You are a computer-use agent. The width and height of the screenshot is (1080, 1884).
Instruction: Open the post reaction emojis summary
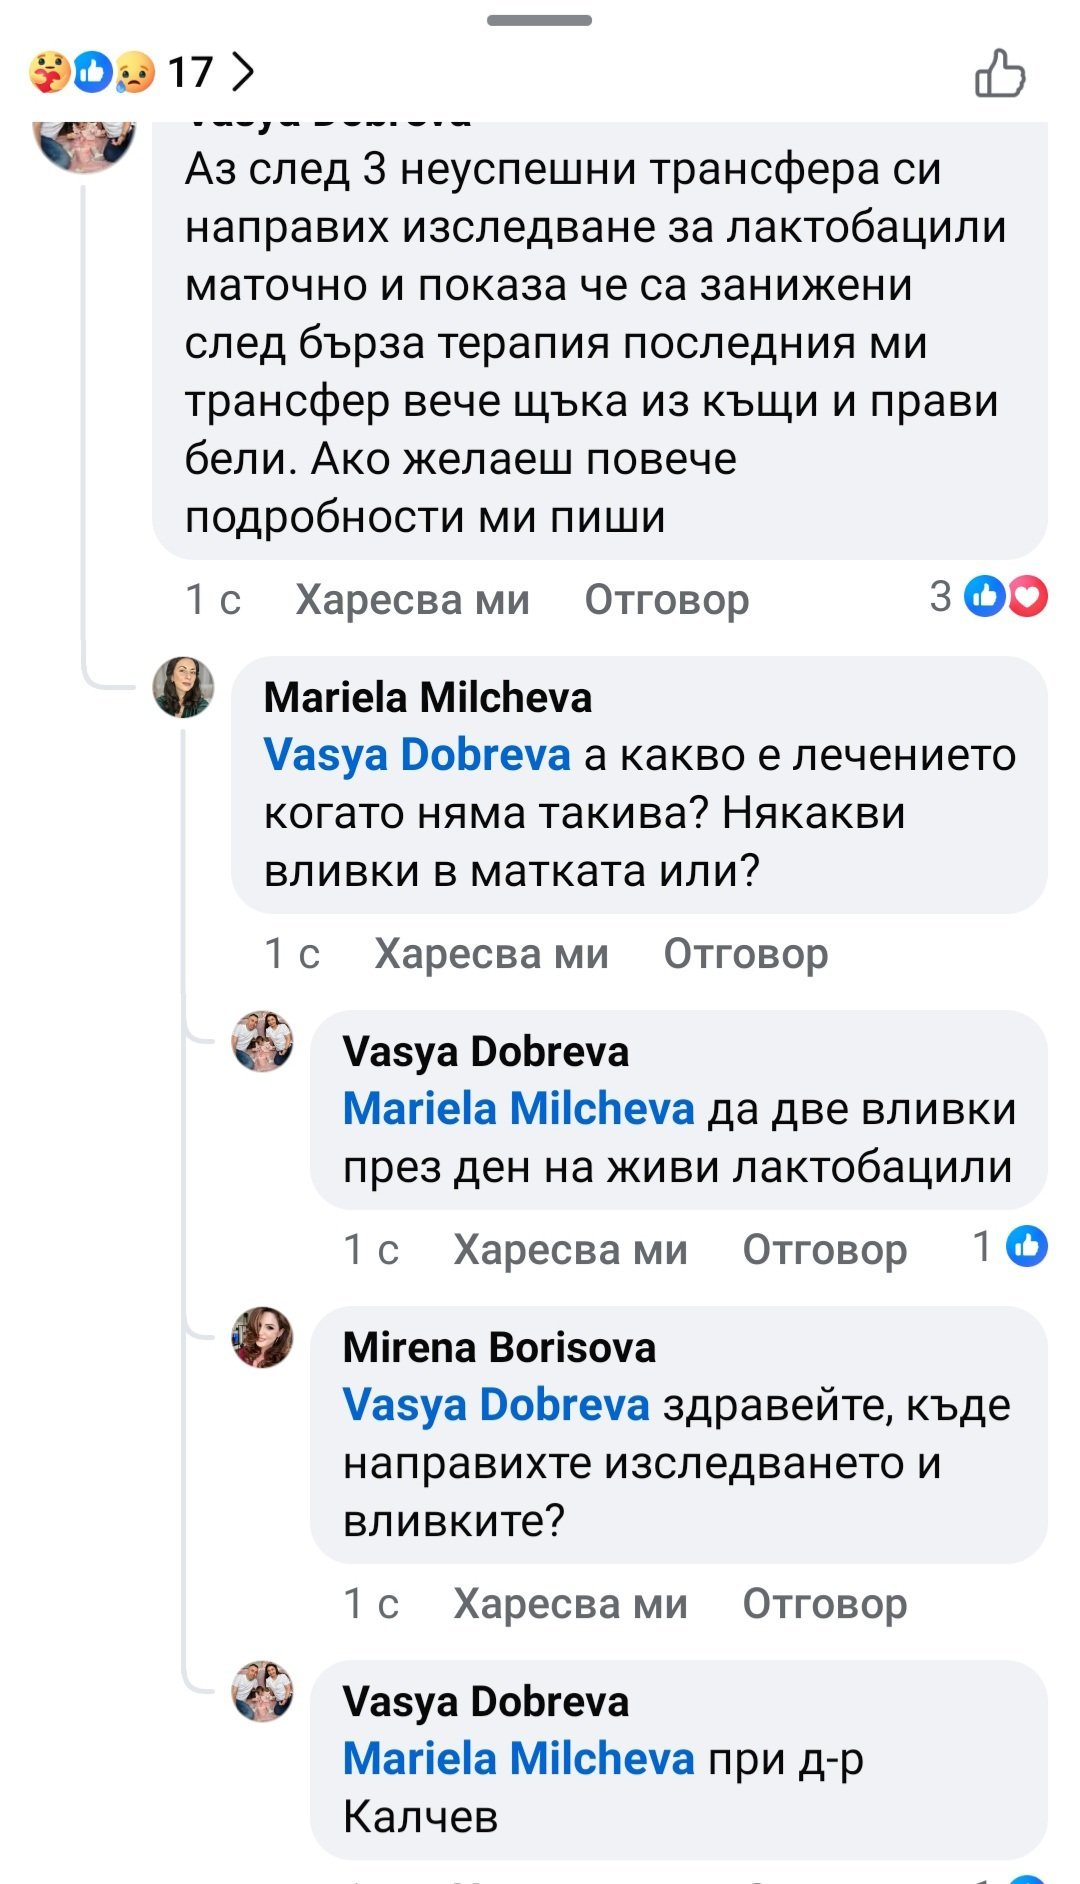click(92, 72)
